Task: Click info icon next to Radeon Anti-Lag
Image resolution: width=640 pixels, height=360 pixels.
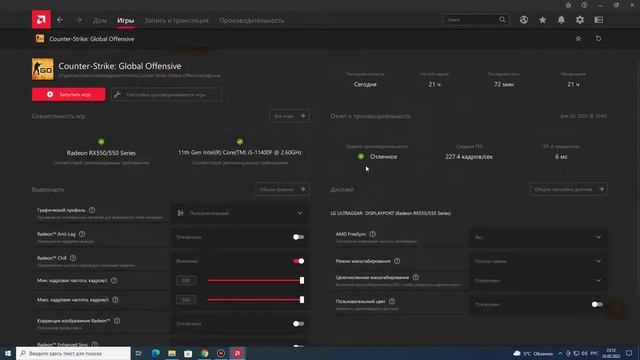Action: (82, 234)
